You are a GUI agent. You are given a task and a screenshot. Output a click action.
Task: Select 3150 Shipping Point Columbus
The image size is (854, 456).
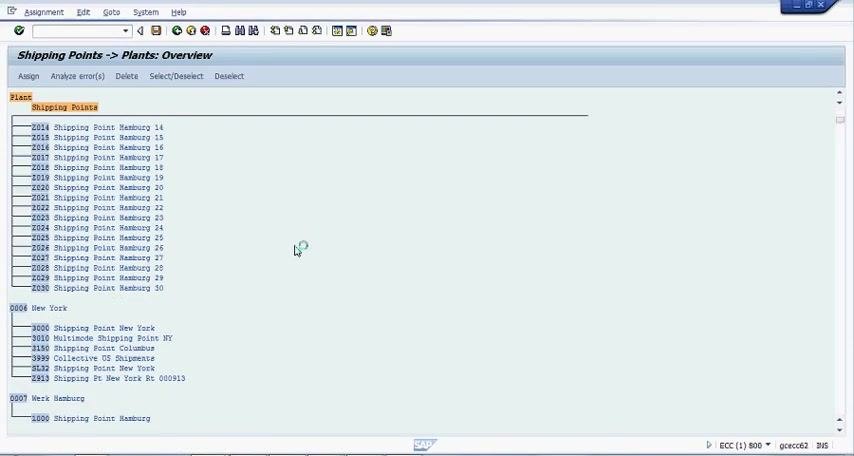(x=93, y=348)
